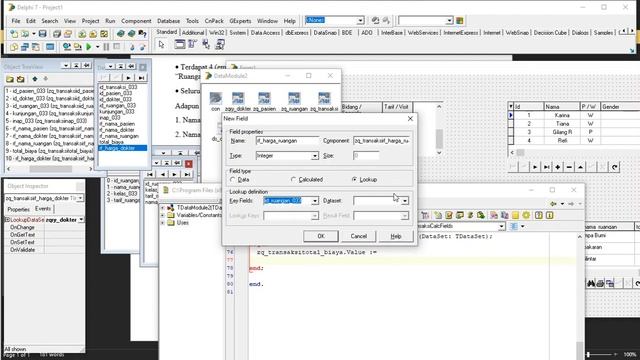Switch to the Data Access palette tab
Viewport: 640px width, 360px height.
click(x=265, y=33)
